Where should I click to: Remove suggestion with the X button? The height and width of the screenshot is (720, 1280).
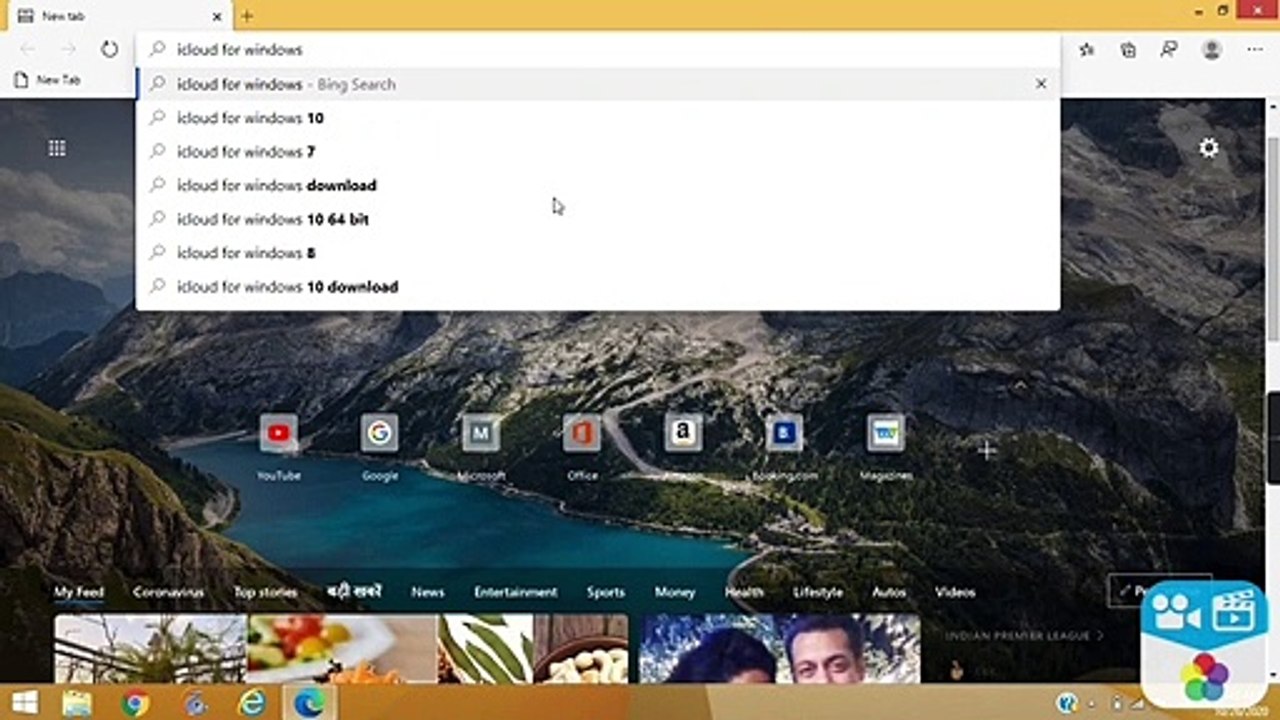(1041, 84)
